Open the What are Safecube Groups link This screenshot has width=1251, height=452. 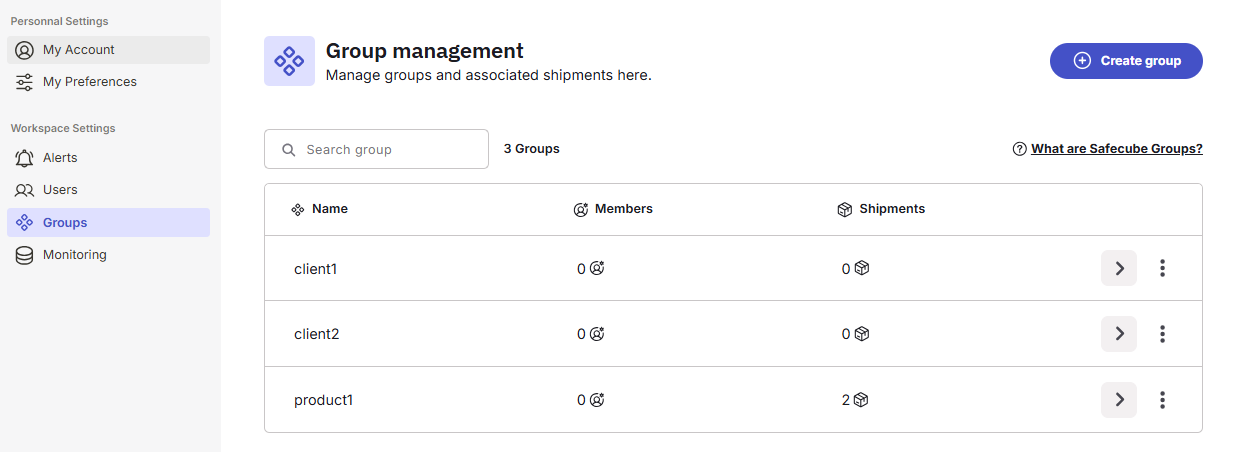click(x=1116, y=149)
